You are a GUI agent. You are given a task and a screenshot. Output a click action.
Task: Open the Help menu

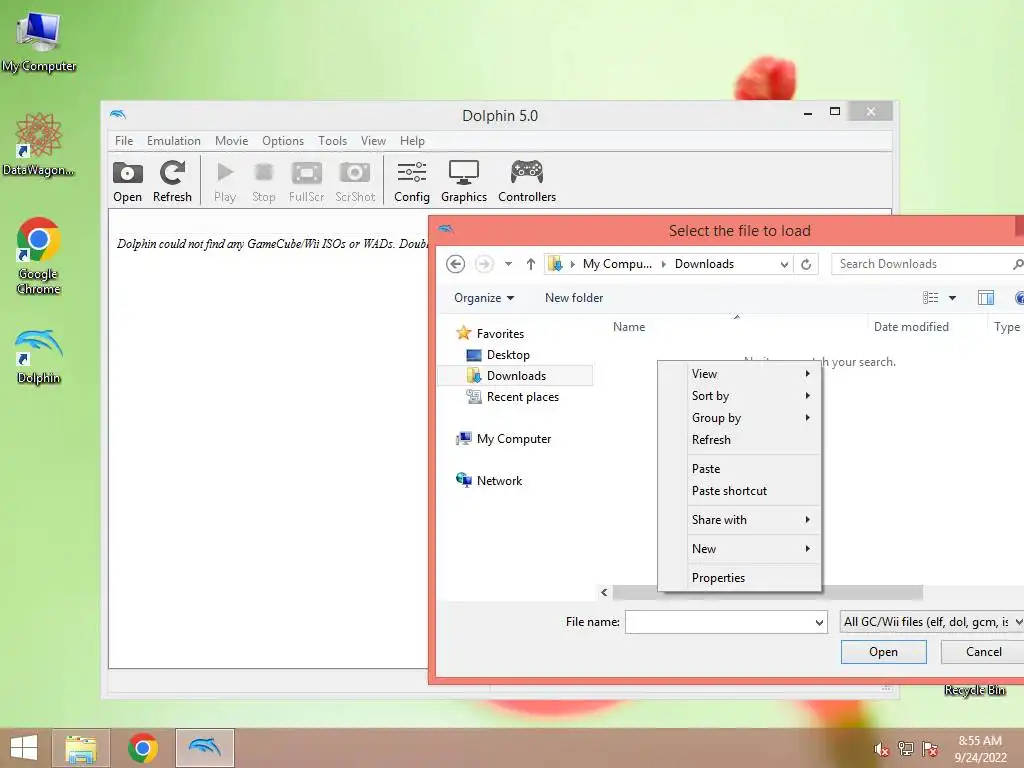412,140
